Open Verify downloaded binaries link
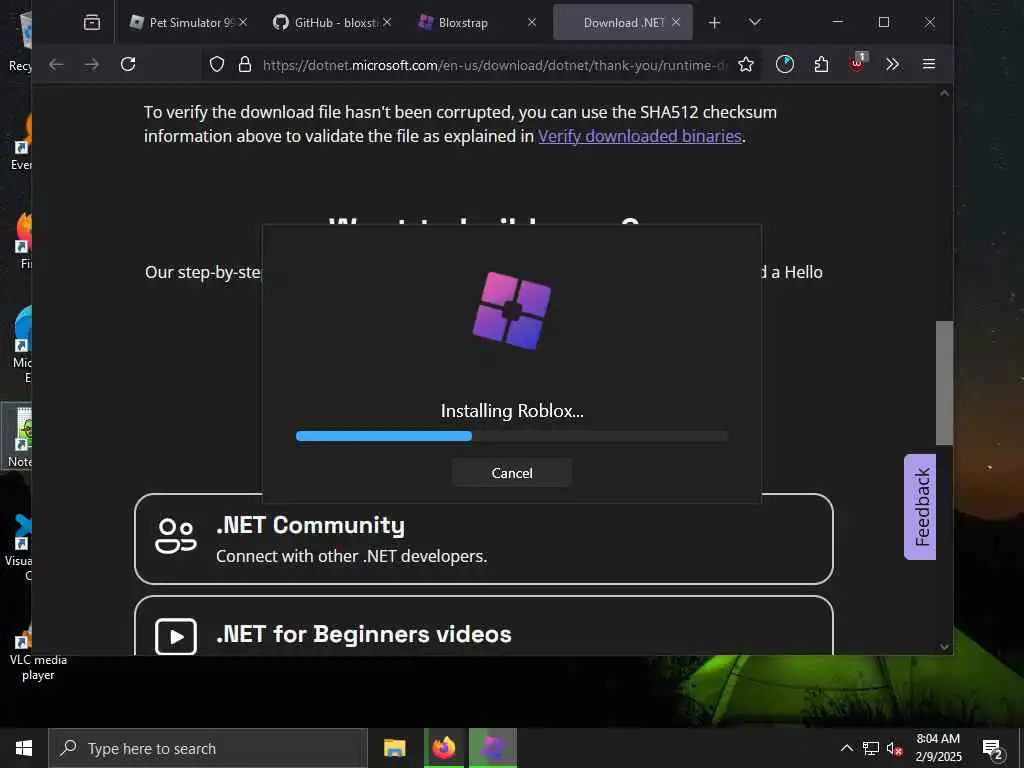Image resolution: width=1024 pixels, height=768 pixels. (640, 136)
